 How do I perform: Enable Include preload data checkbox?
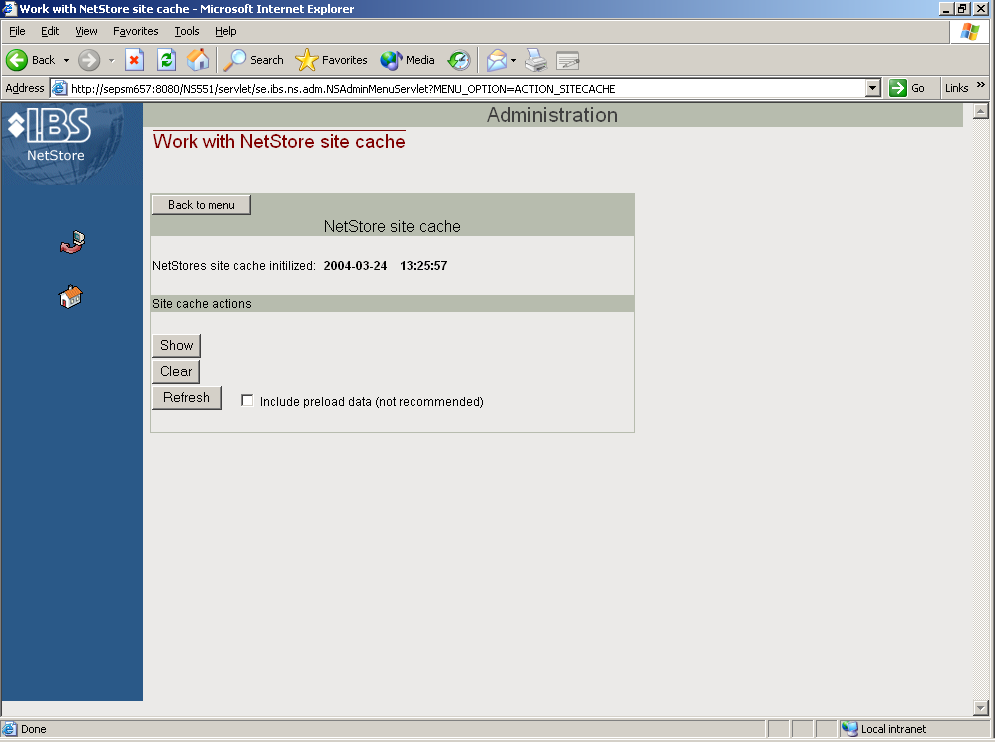(x=247, y=401)
